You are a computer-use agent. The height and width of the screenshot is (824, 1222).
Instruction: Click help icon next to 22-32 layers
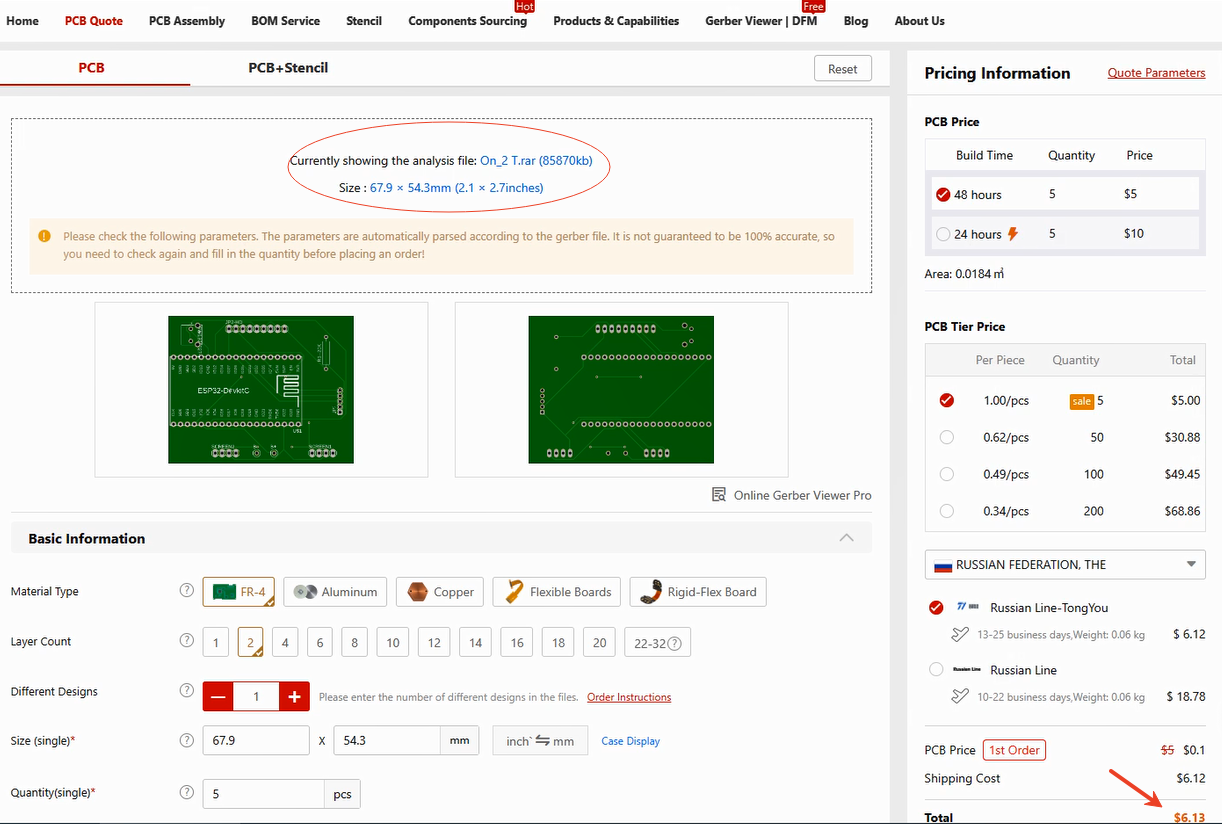click(x=675, y=643)
